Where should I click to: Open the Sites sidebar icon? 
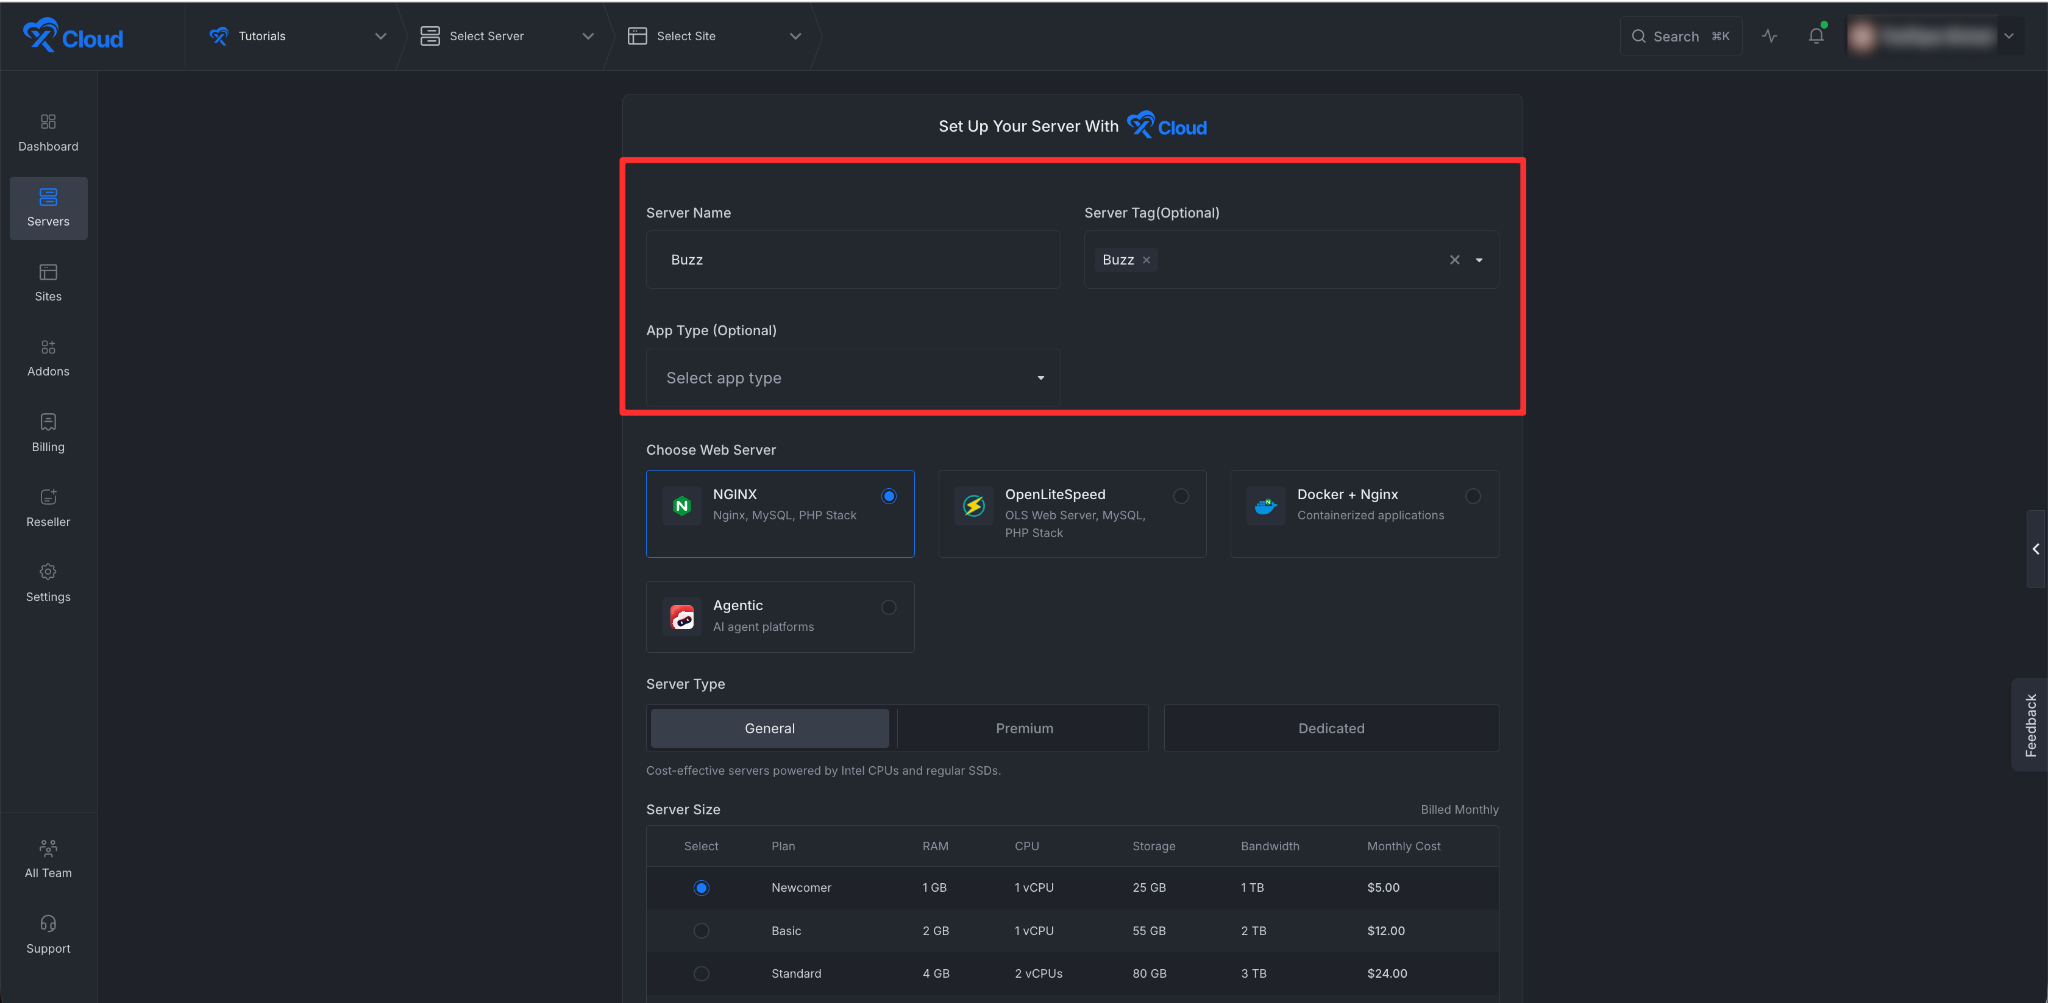tap(48, 272)
